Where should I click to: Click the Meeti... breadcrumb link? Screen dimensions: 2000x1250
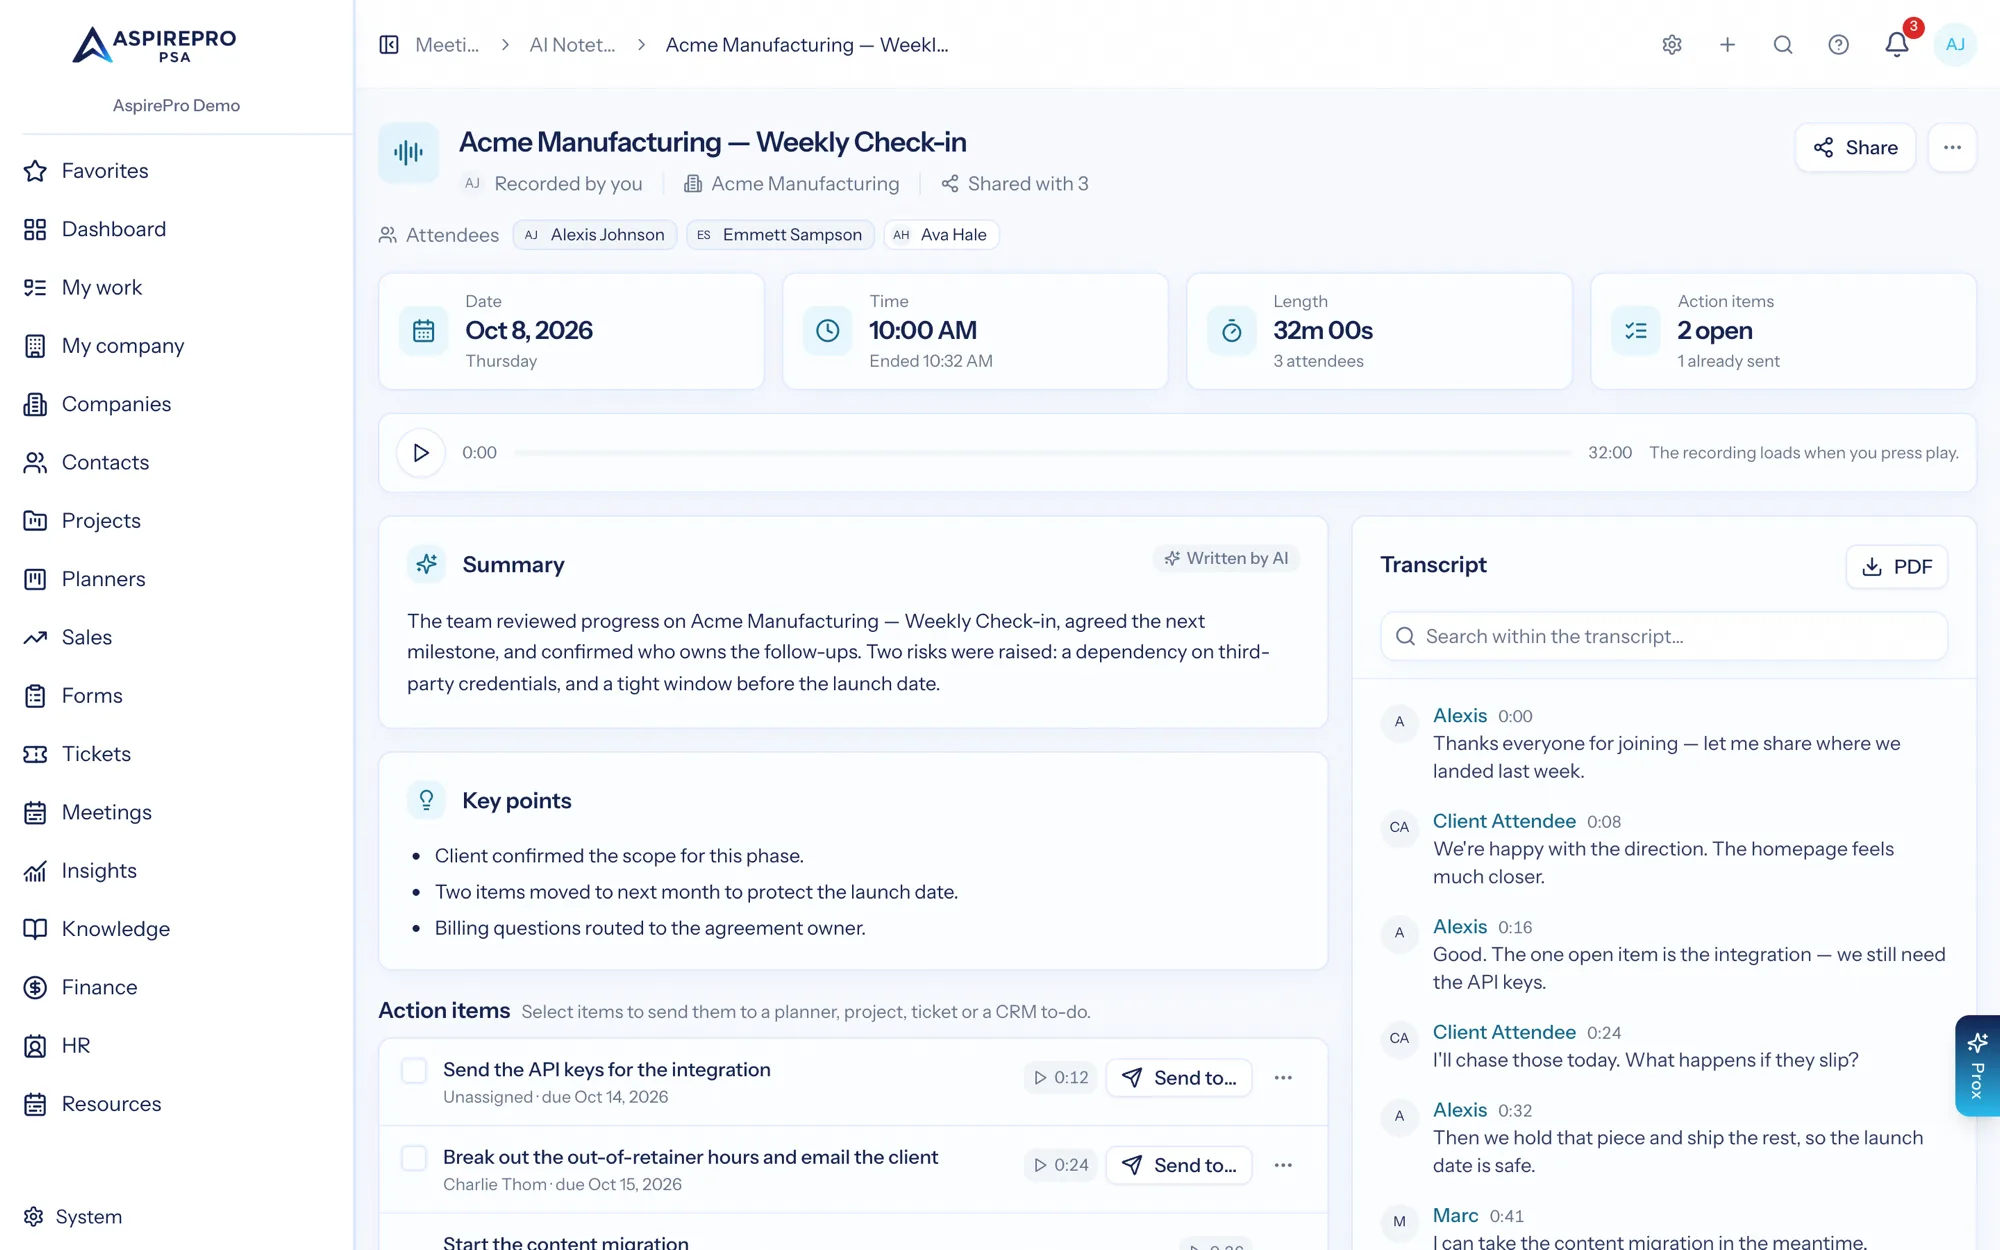click(447, 45)
